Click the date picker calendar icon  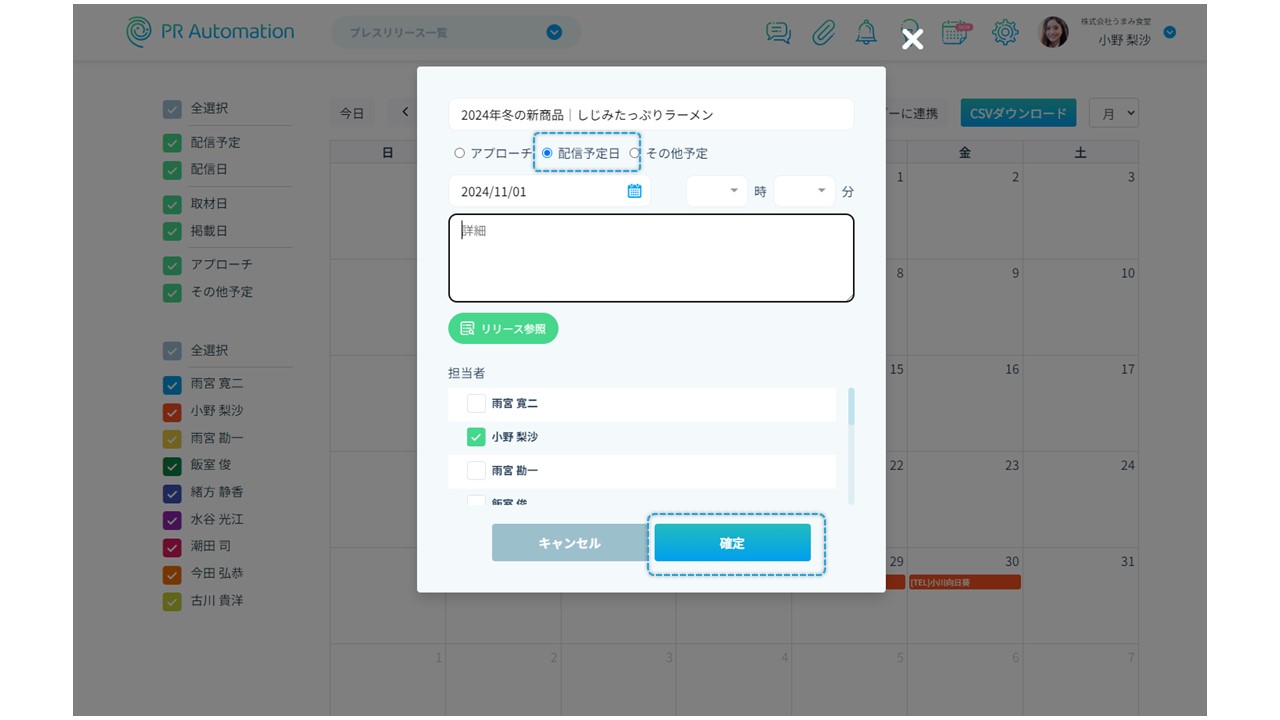tap(634, 191)
